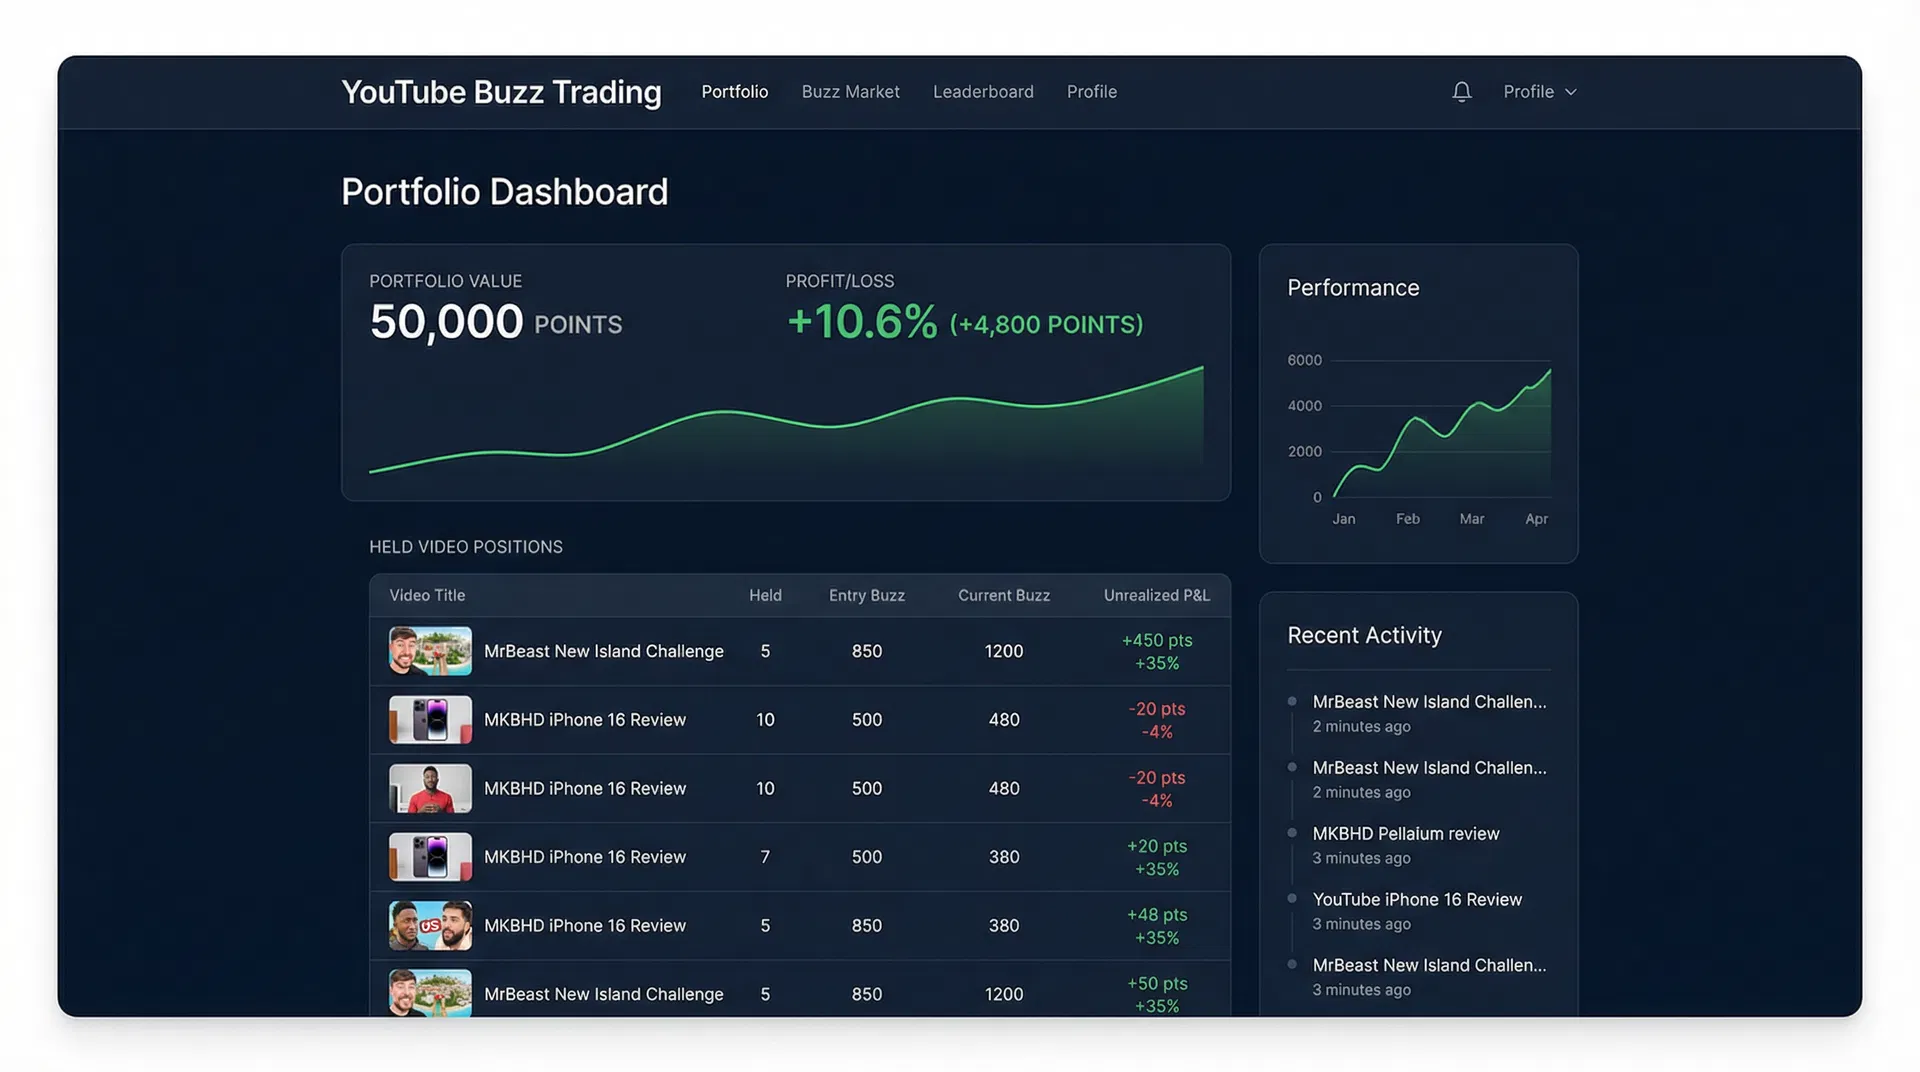Click the 6000 axis label in Performance chart
Image resolution: width=1920 pixels, height=1072 pixels.
pyautogui.click(x=1304, y=360)
